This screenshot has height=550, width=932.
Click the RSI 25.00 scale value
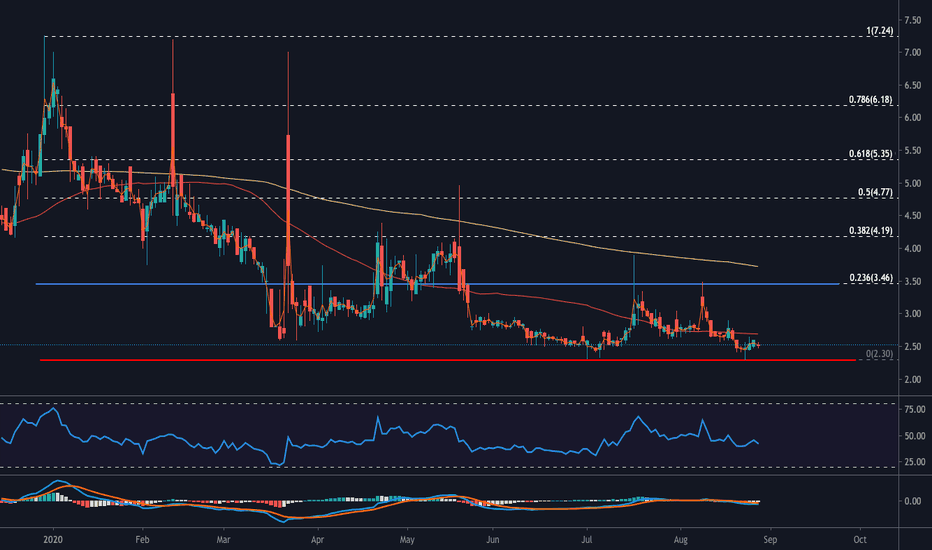click(914, 462)
